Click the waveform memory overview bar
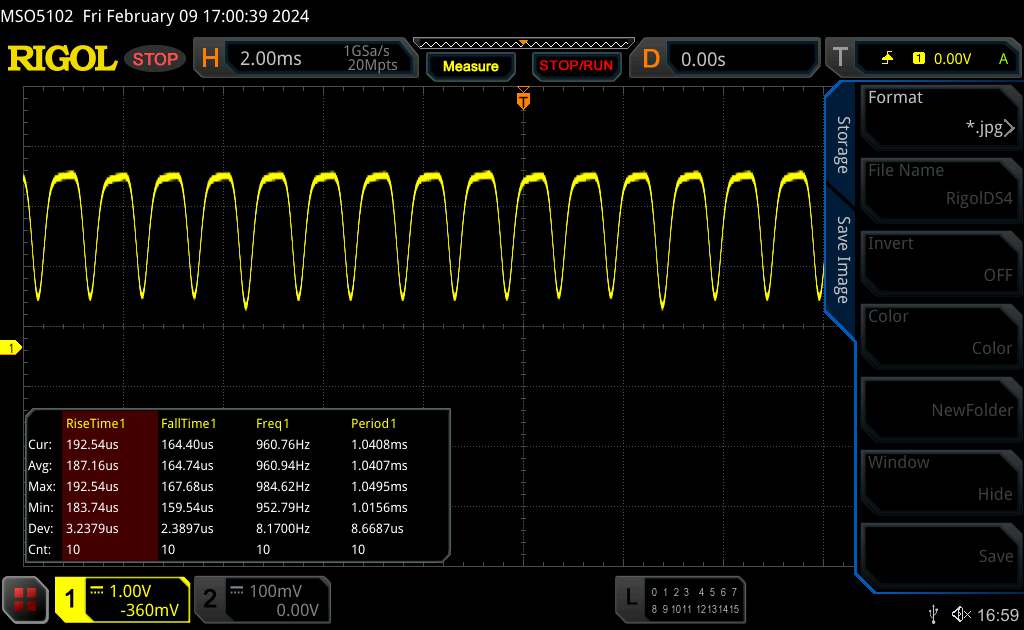Viewport: 1024px width, 630px height. click(x=524, y=44)
